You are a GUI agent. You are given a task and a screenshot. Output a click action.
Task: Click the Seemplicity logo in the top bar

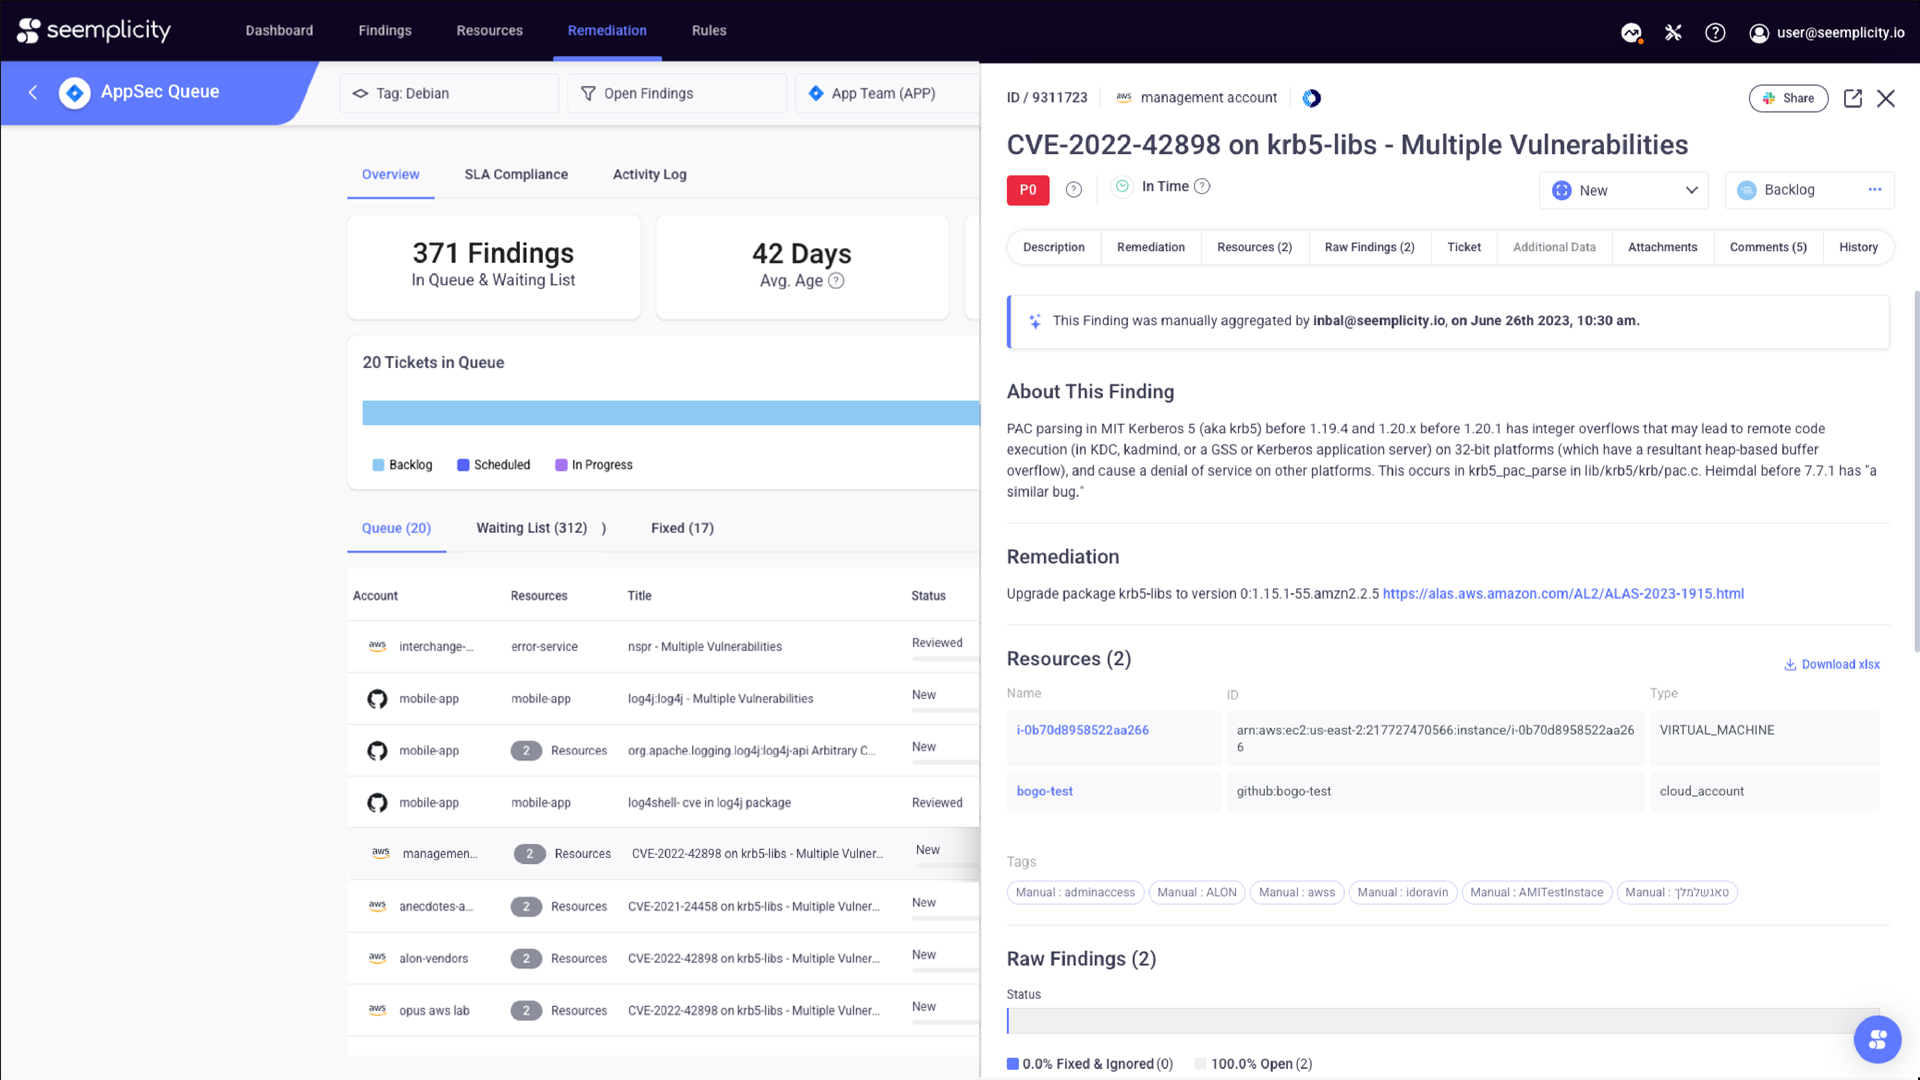click(93, 30)
